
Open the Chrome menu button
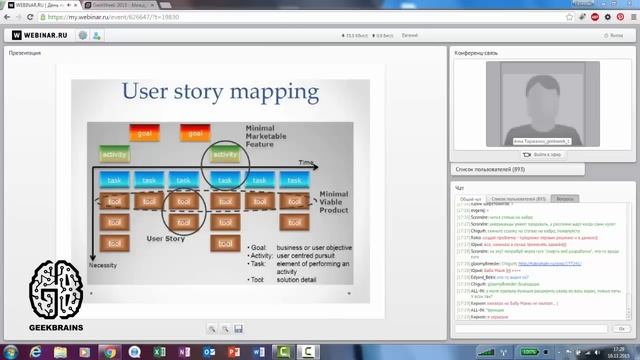(633, 17)
